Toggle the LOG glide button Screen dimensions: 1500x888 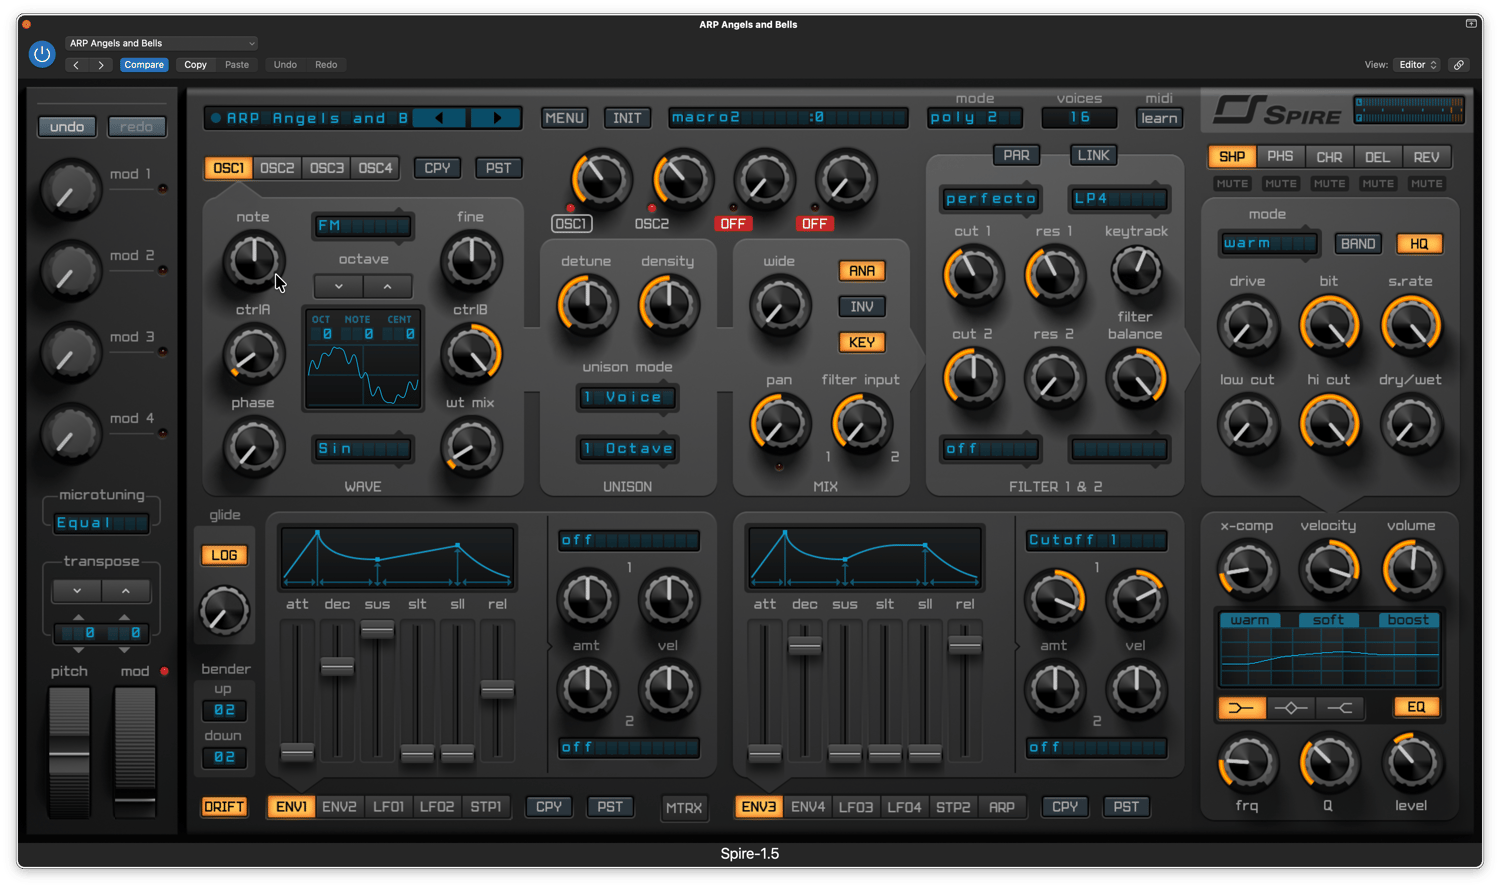click(224, 555)
